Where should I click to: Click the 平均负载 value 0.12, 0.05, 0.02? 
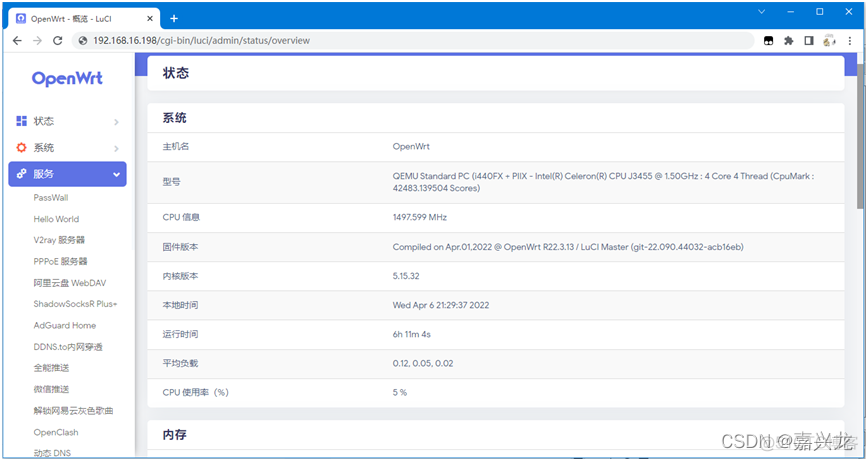click(x=422, y=364)
